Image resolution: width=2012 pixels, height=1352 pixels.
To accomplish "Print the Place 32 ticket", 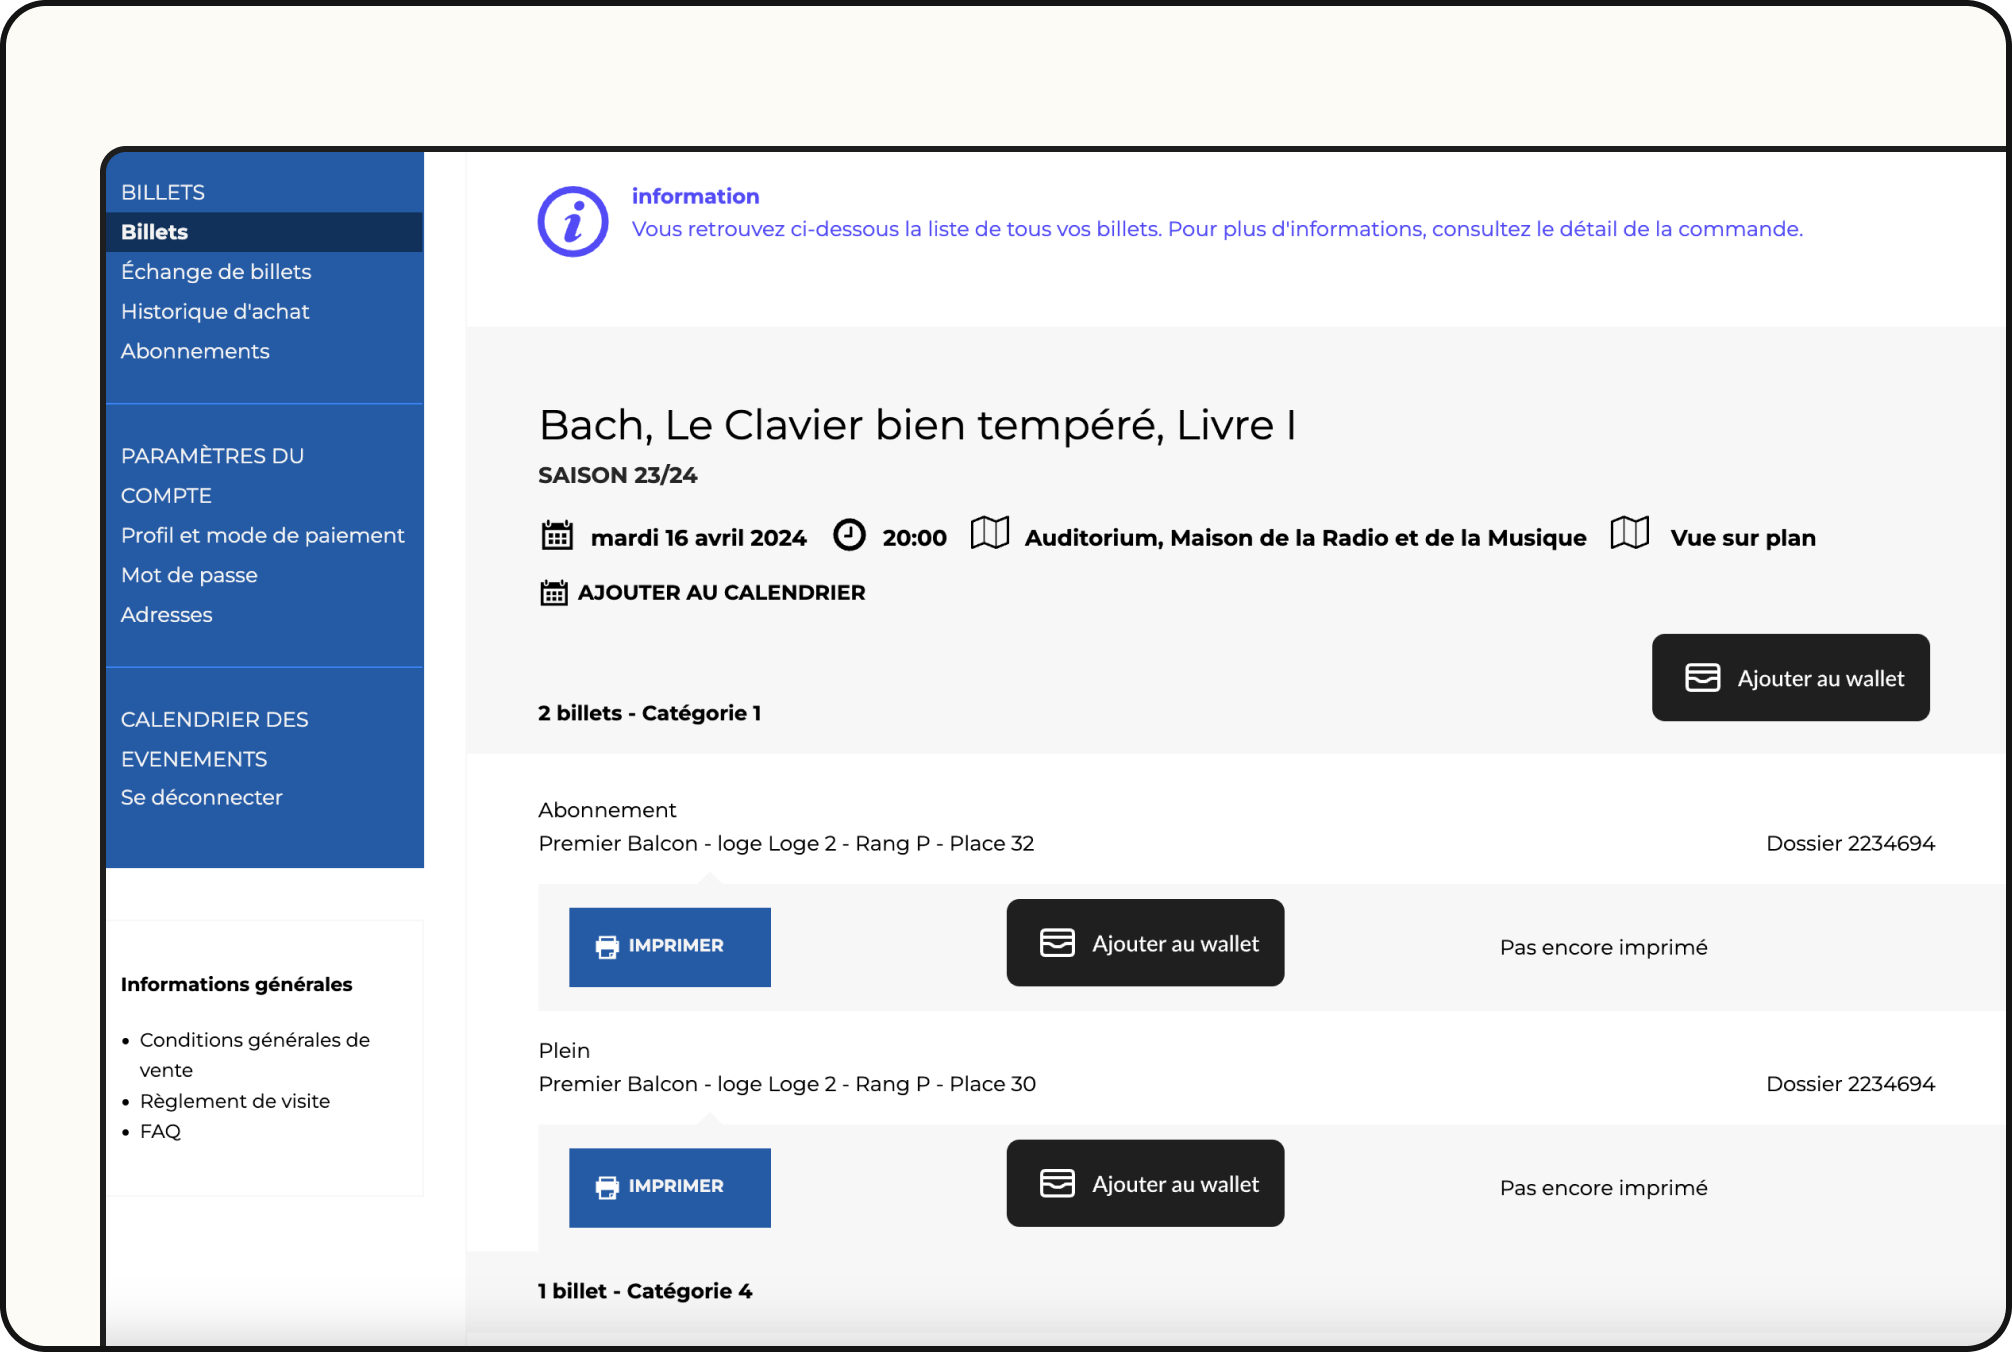I will point(670,947).
